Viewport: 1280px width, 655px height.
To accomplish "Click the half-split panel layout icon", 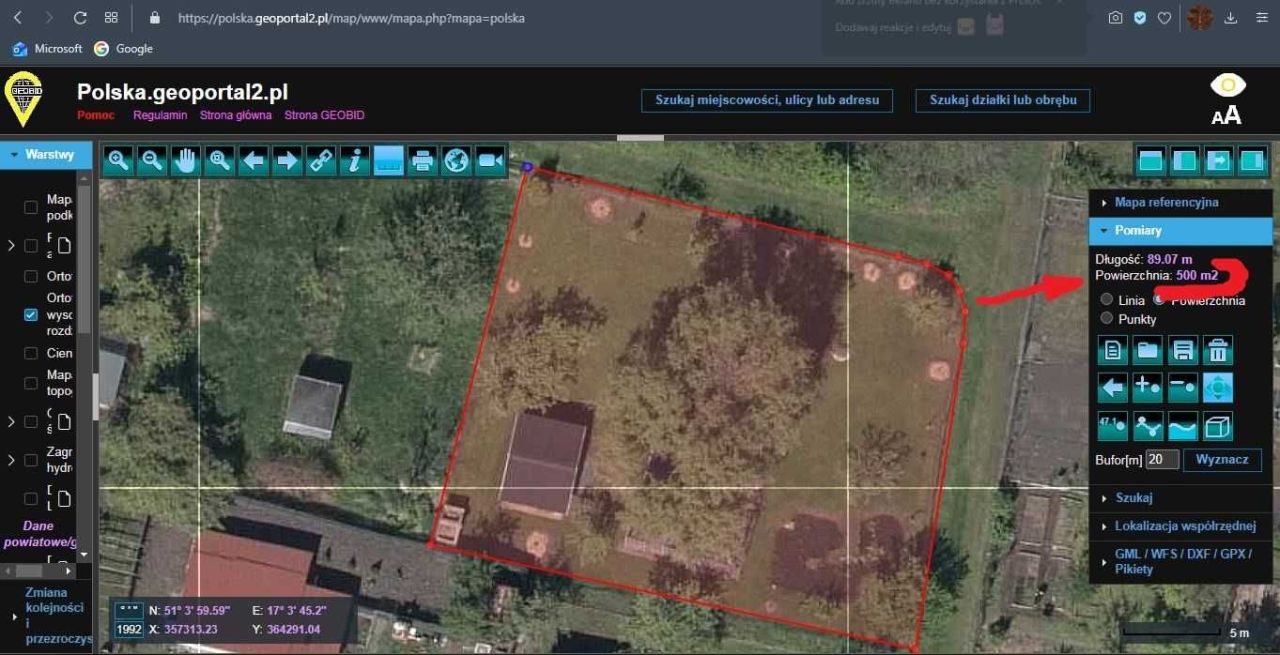I will [x=1185, y=160].
